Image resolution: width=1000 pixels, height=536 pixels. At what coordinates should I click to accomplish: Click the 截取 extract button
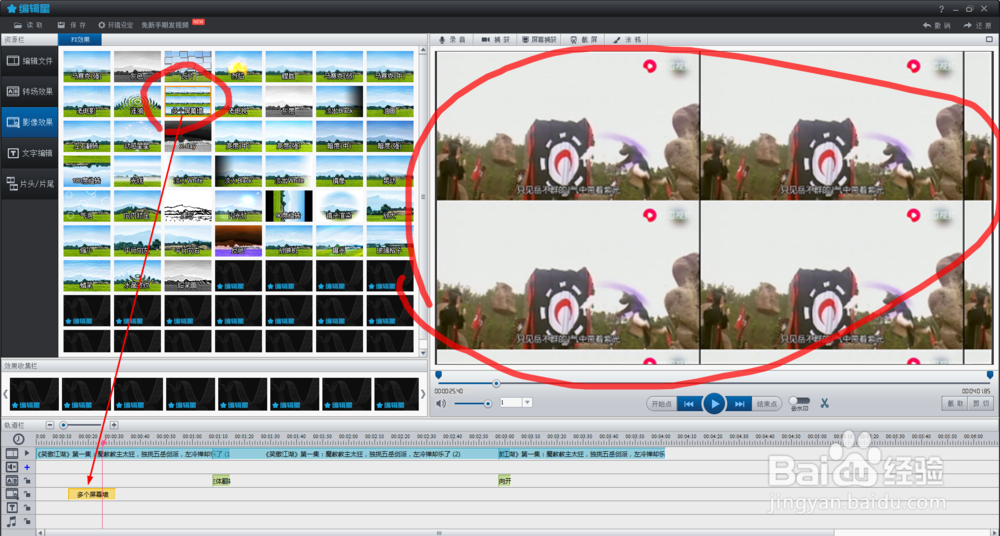pyautogui.click(x=954, y=404)
